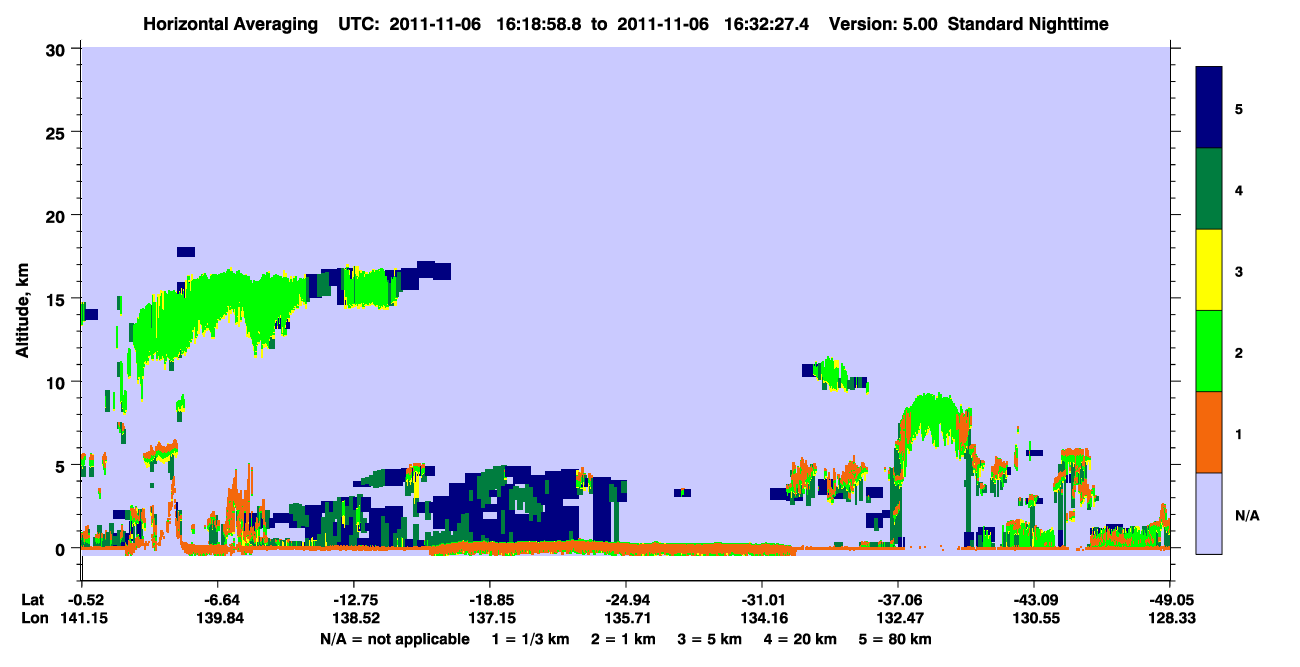Click the latitude value -18.85

(x=489, y=599)
